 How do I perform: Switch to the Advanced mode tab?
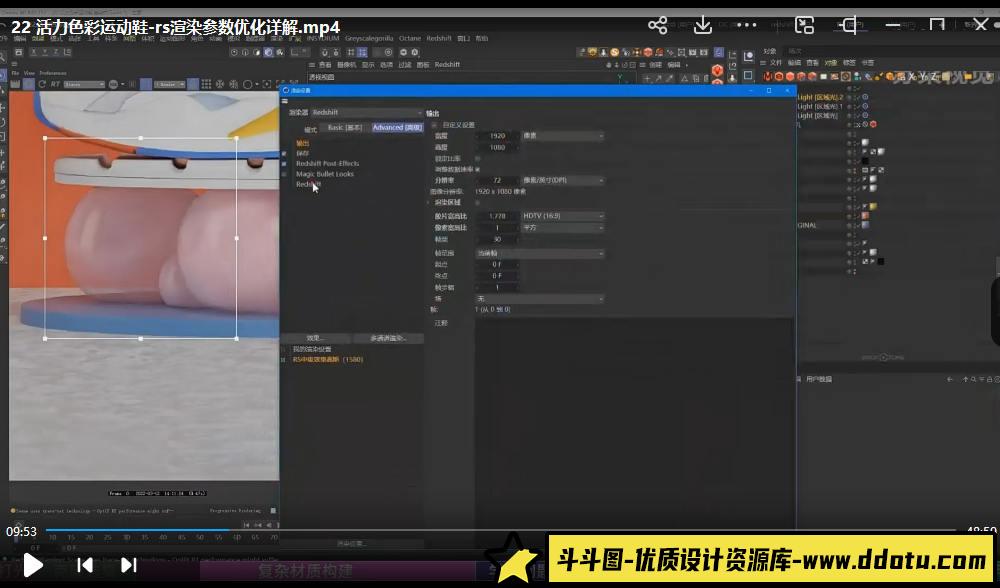tap(397, 128)
